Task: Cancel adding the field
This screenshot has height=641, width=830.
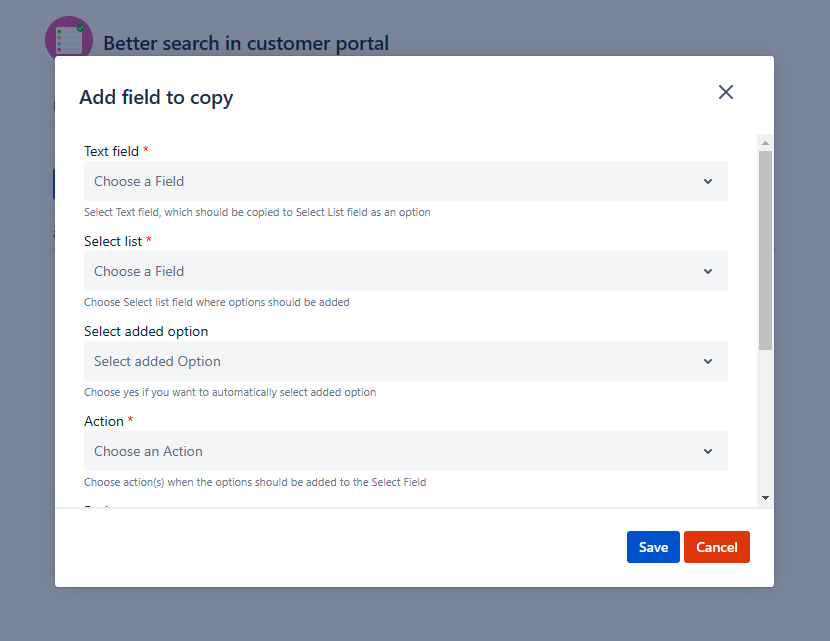Action: [717, 547]
